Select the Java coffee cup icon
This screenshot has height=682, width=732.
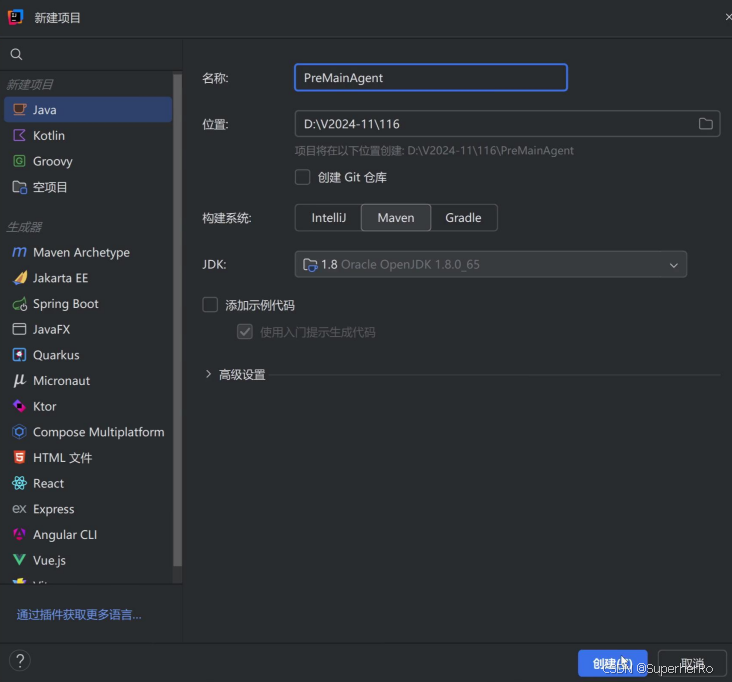point(19,110)
